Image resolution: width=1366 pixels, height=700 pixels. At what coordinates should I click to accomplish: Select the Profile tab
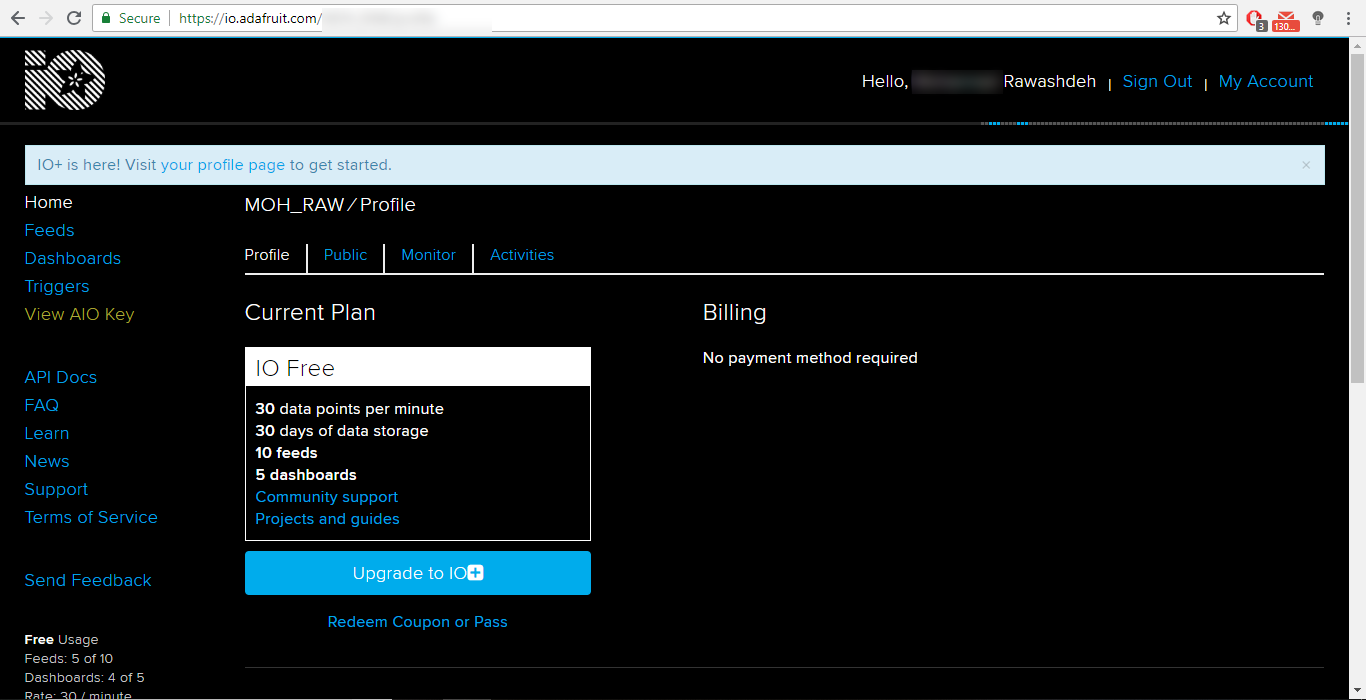[x=267, y=255]
